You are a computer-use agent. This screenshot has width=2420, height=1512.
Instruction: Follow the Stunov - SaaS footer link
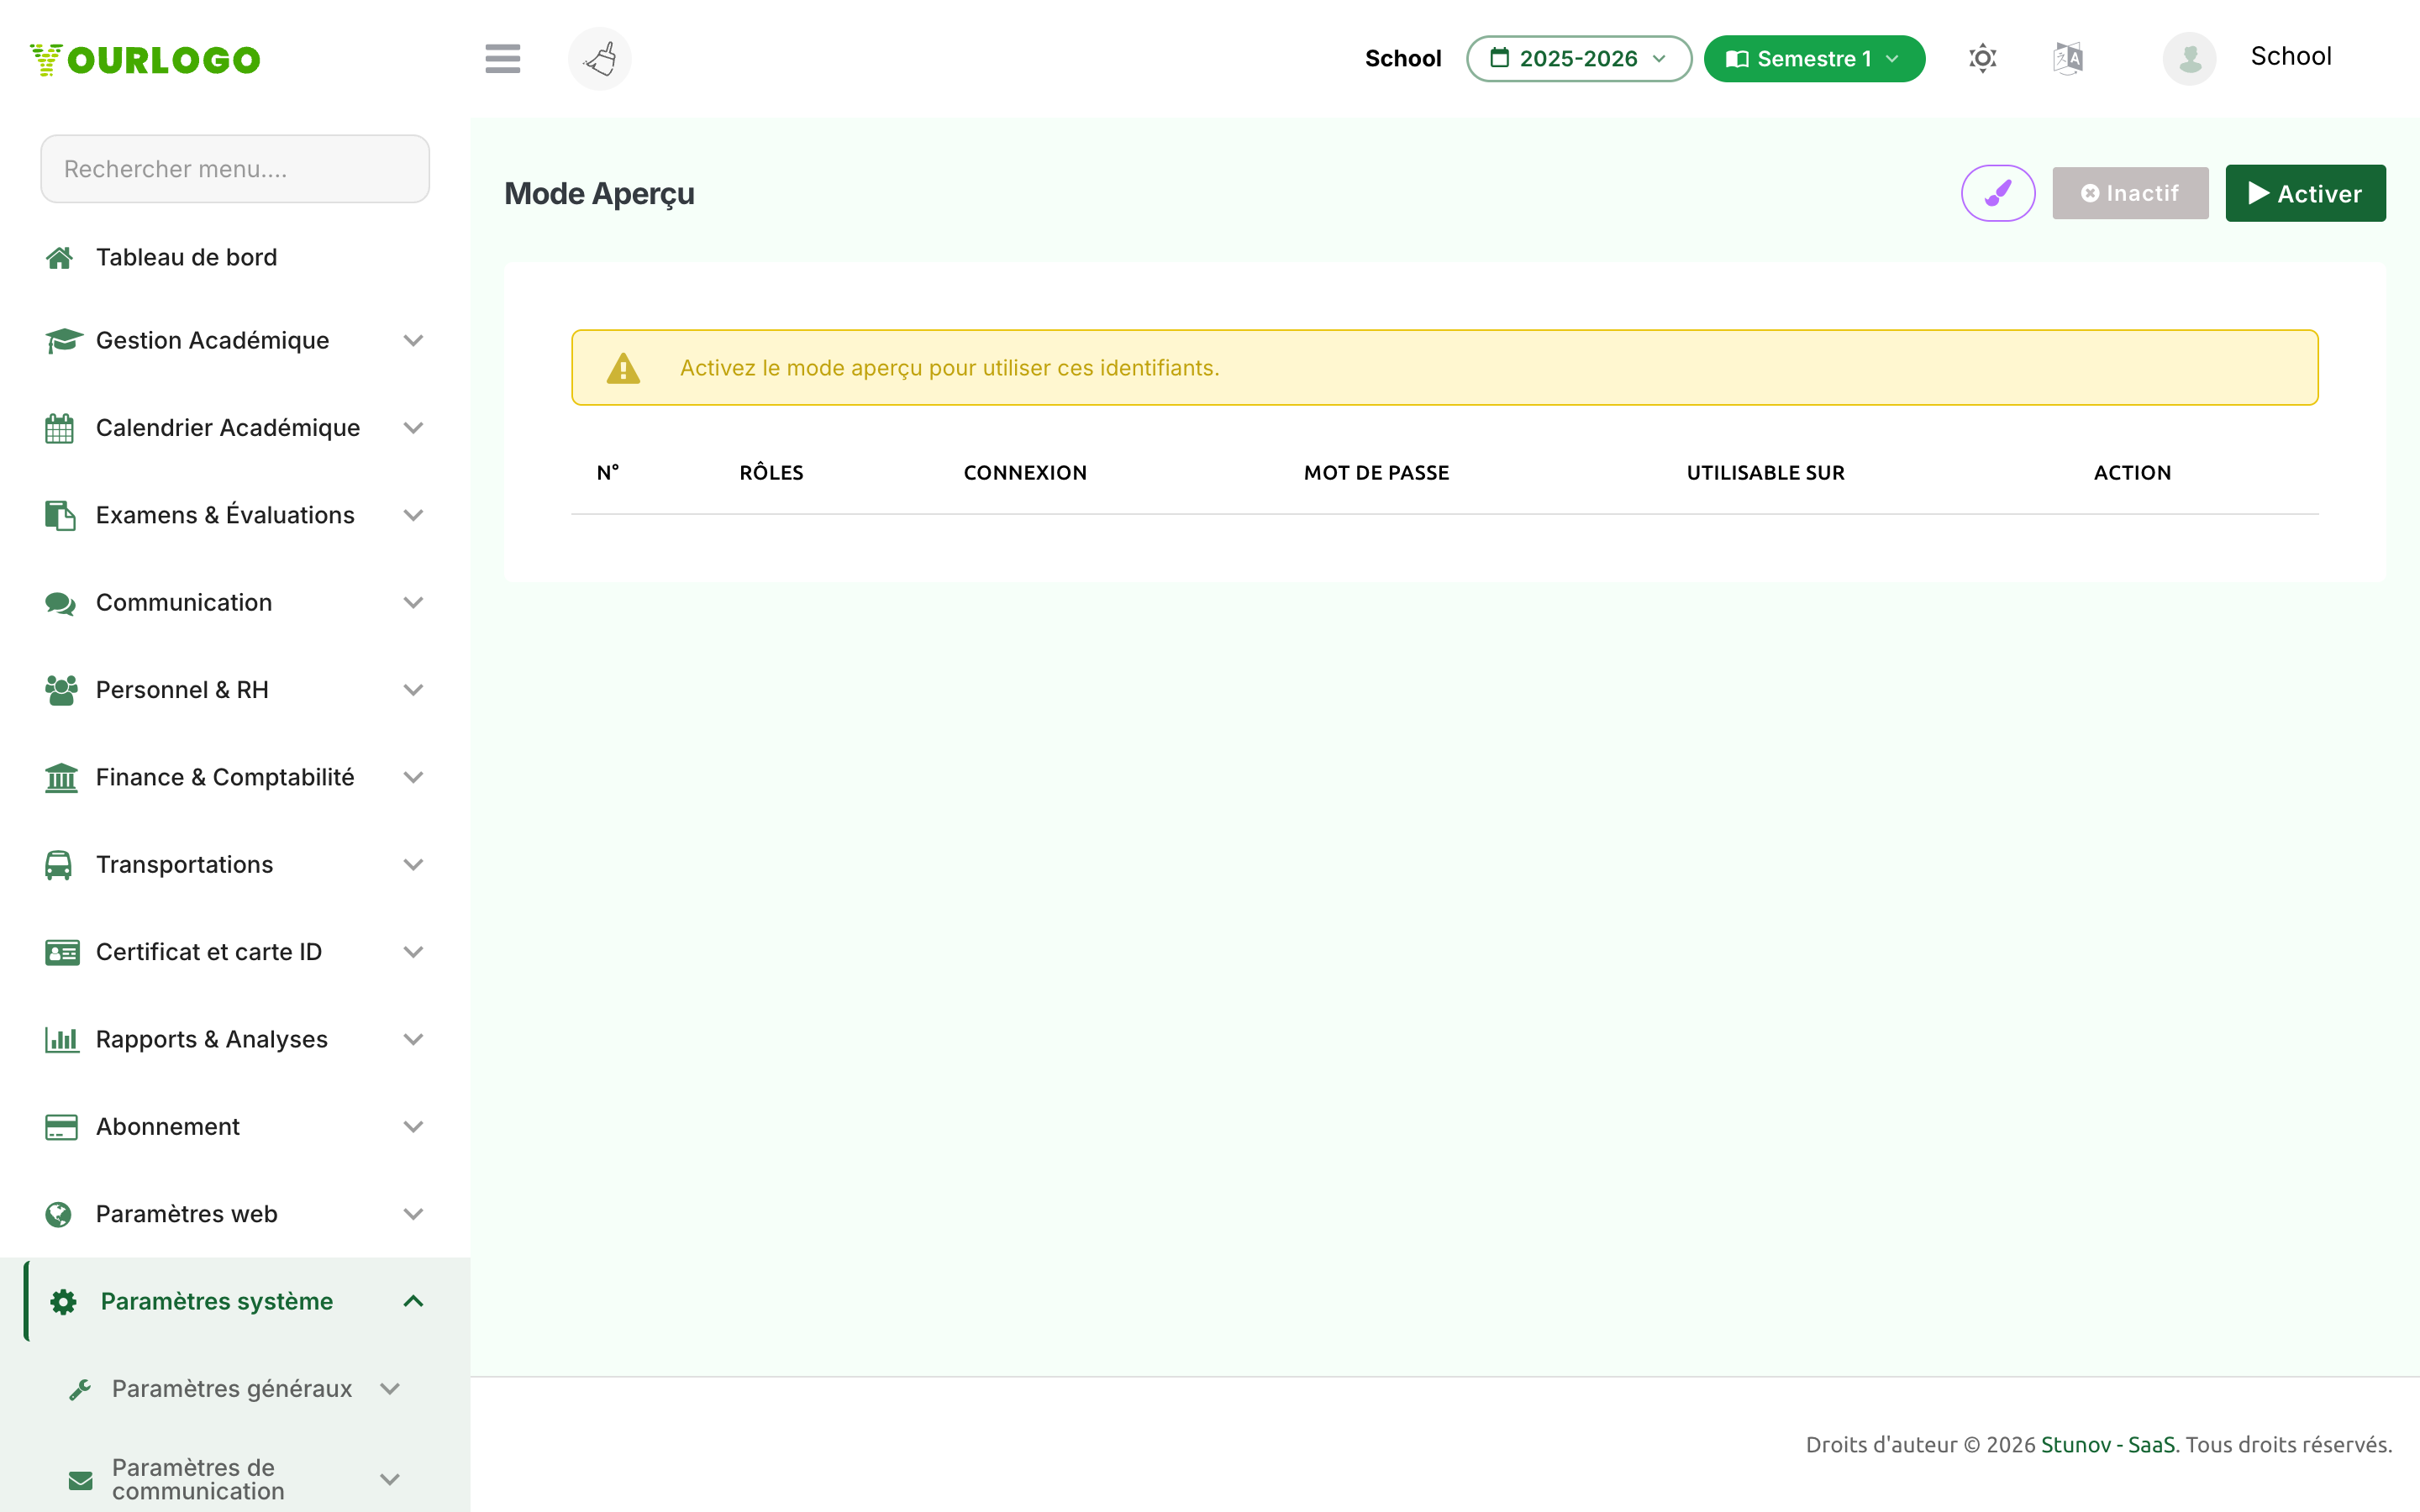click(2108, 1445)
